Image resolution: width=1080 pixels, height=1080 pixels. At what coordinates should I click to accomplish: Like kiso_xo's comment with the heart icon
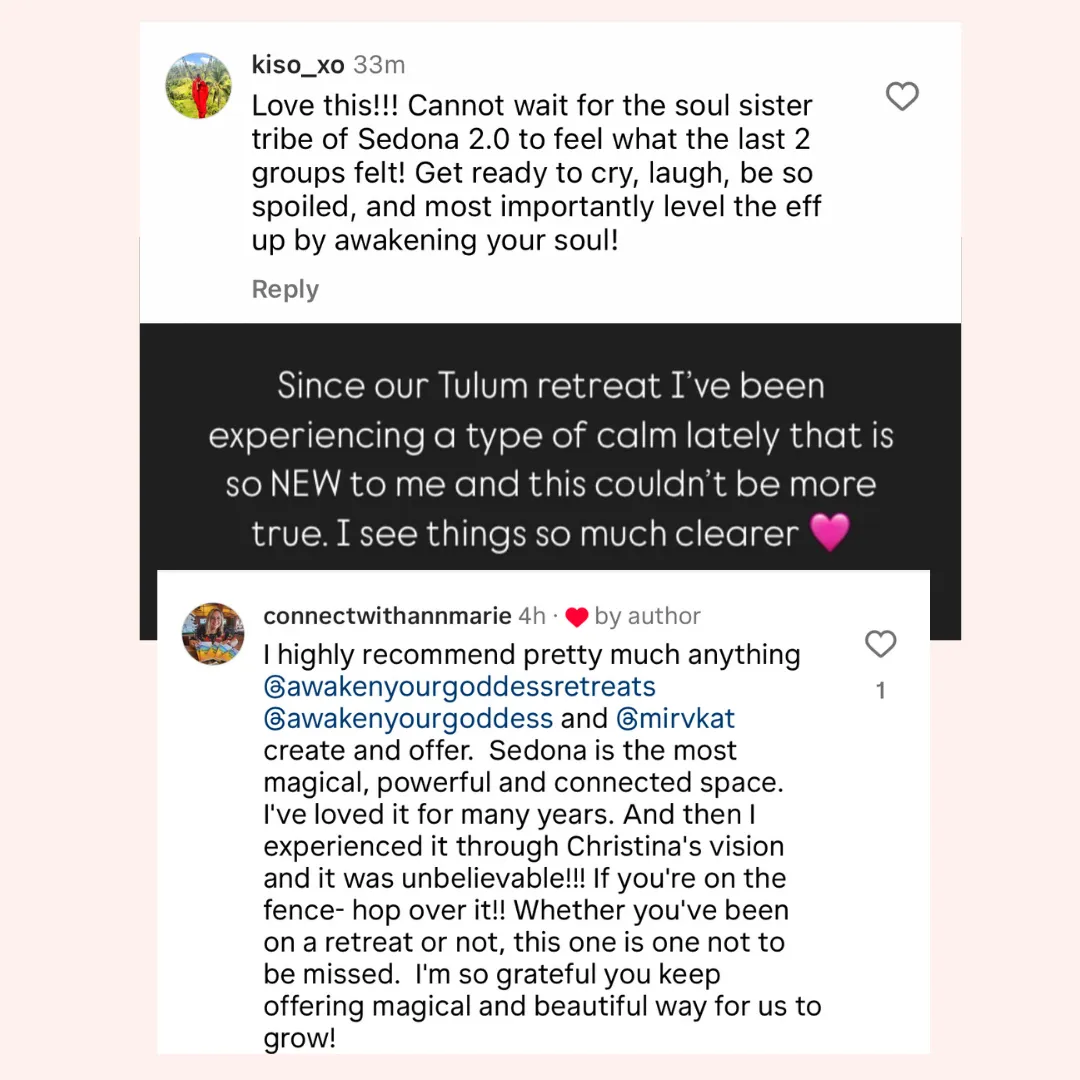click(x=902, y=96)
